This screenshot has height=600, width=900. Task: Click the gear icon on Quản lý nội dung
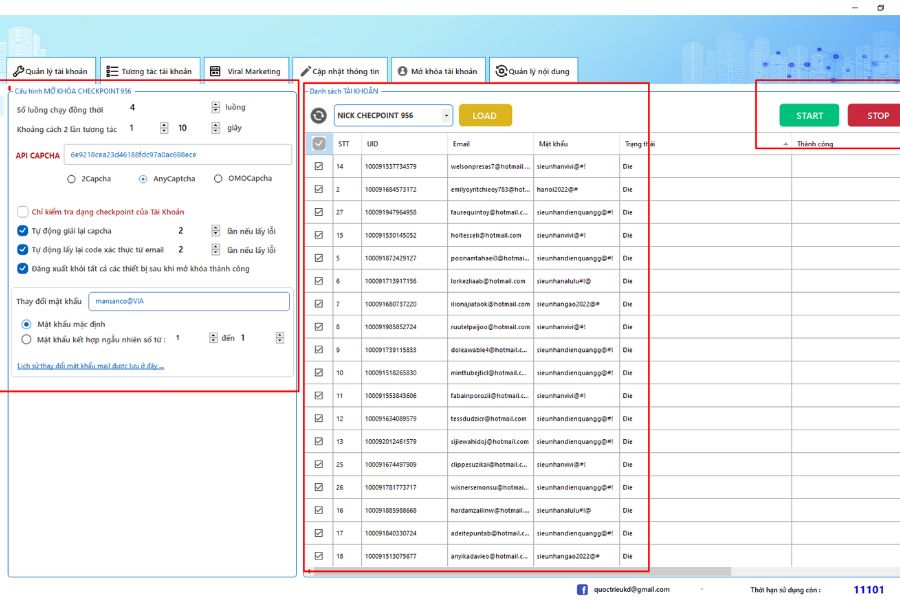(x=500, y=71)
